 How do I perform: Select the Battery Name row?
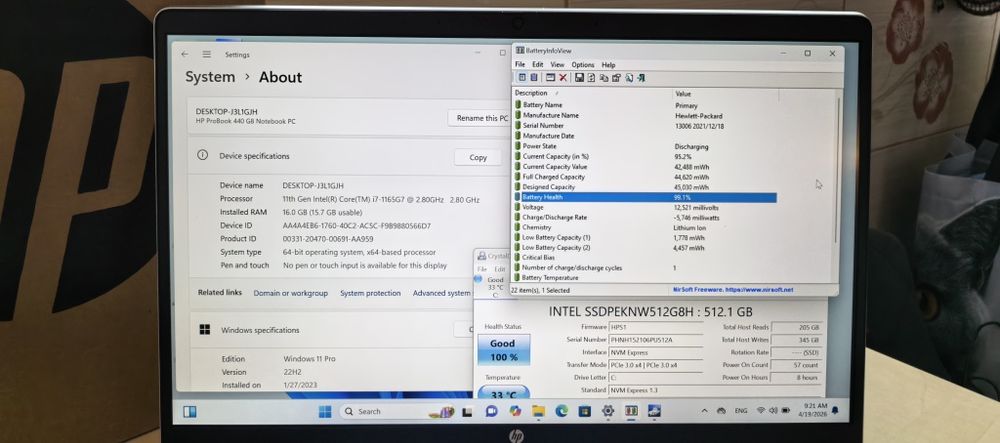coord(645,105)
